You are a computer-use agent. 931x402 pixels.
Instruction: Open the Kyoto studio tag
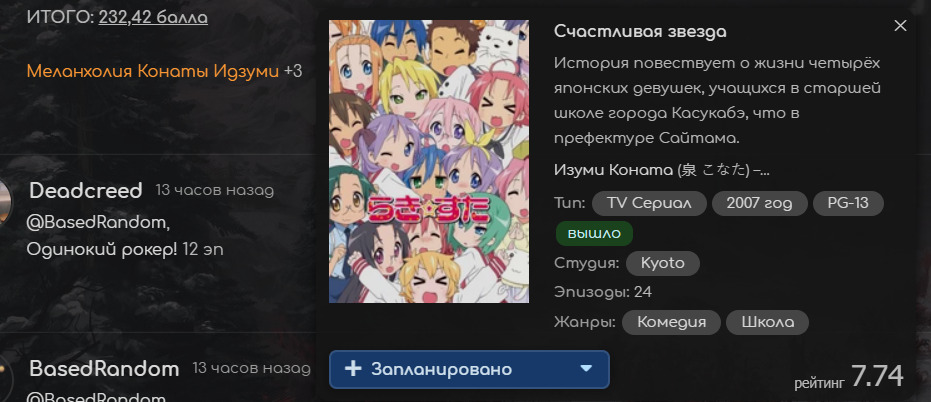(x=663, y=263)
